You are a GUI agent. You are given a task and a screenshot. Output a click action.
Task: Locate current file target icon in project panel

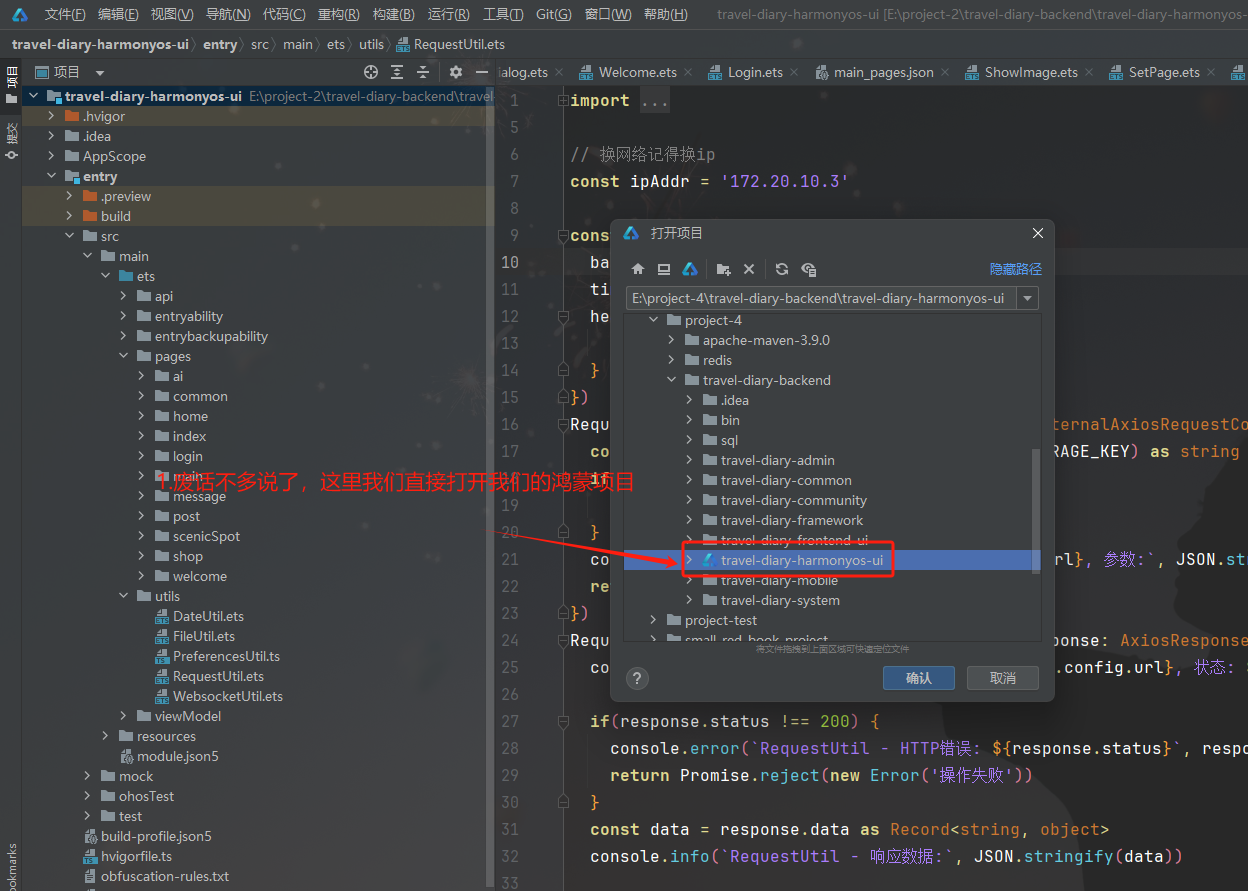(371, 72)
